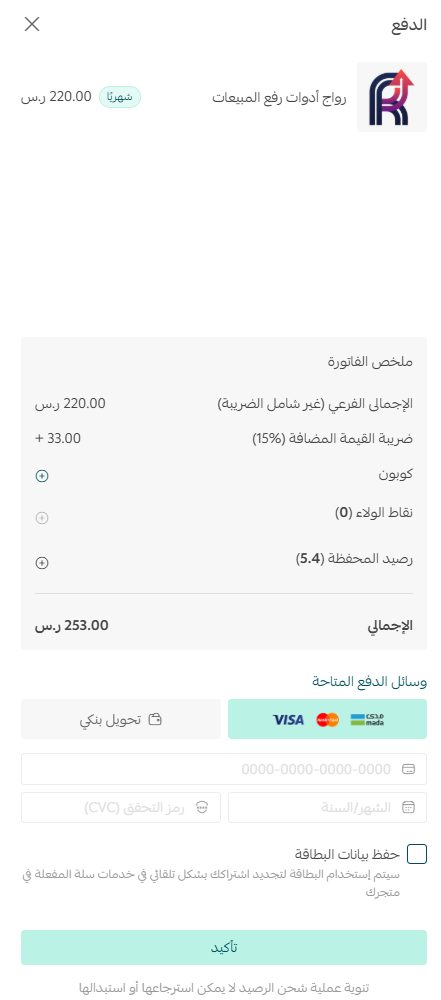Click the CVC security icon

click(202, 807)
